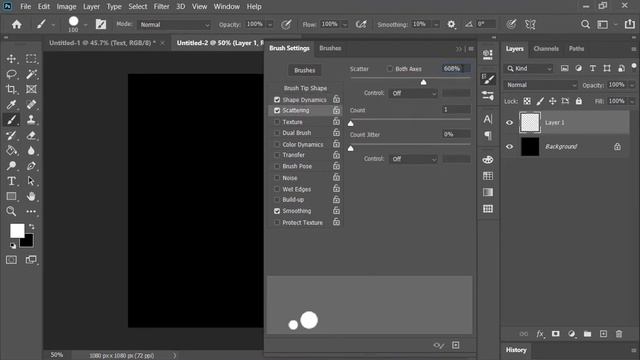
Task: Select the Move tool
Action: (x=11, y=59)
